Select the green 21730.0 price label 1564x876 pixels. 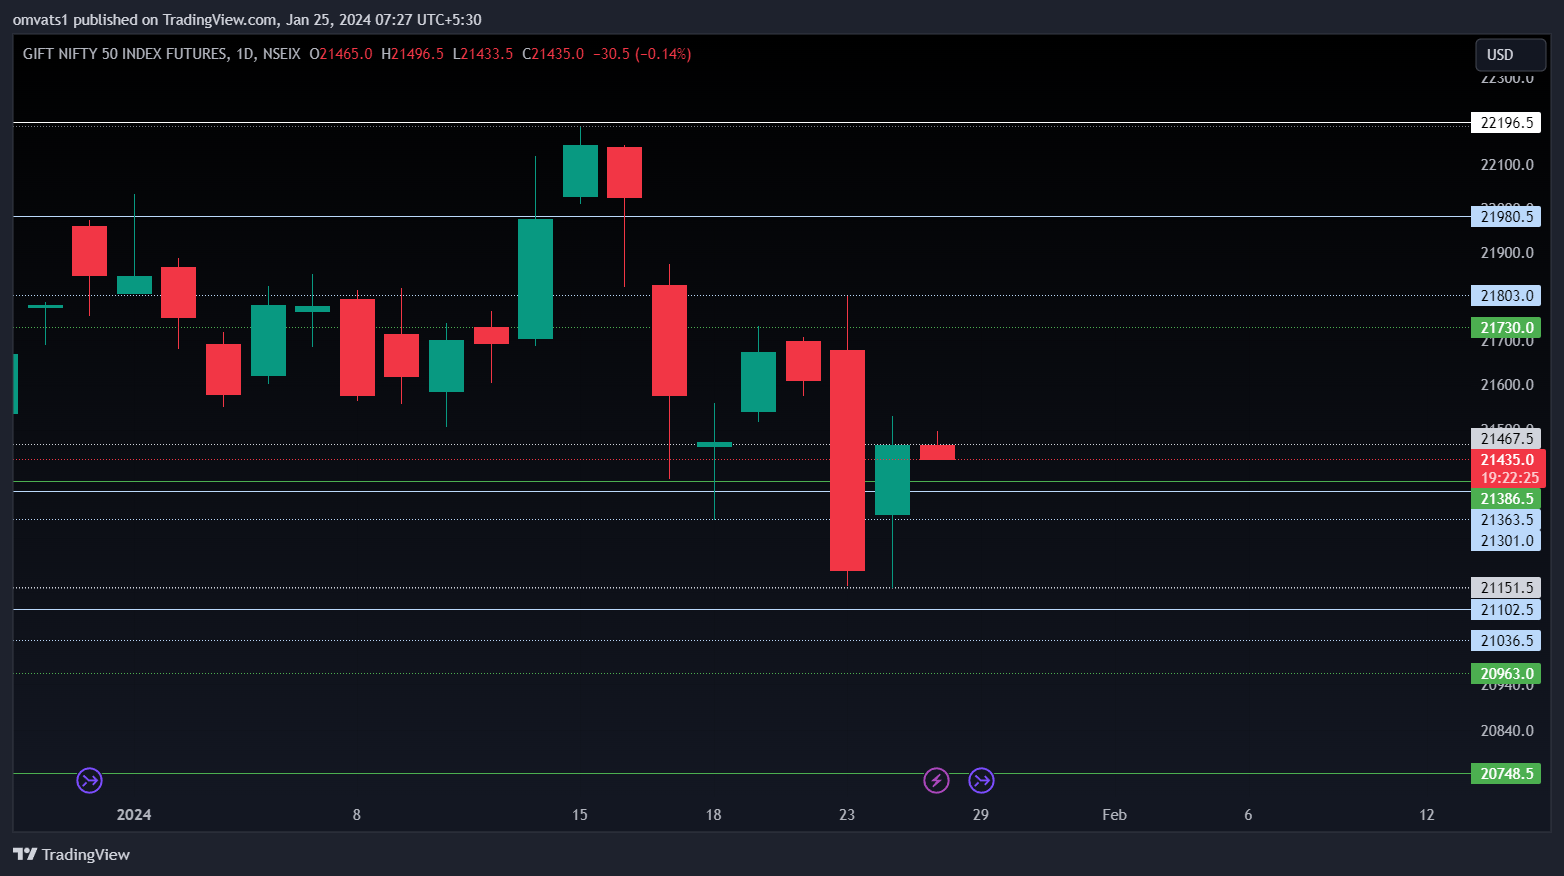point(1506,327)
